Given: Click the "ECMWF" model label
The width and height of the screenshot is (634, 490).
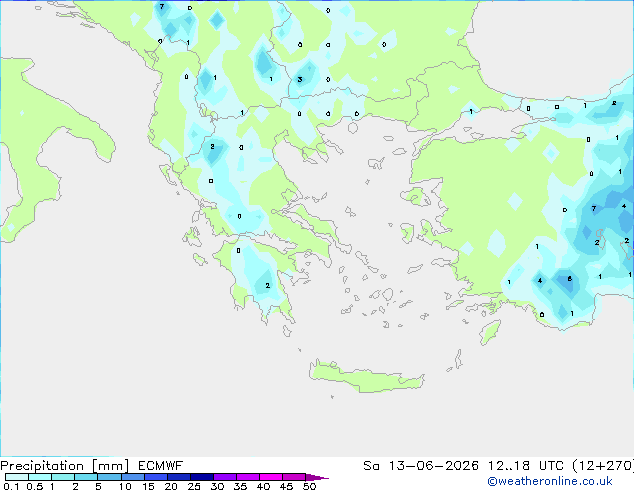Looking at the screenshot, I should click(161, 466).
